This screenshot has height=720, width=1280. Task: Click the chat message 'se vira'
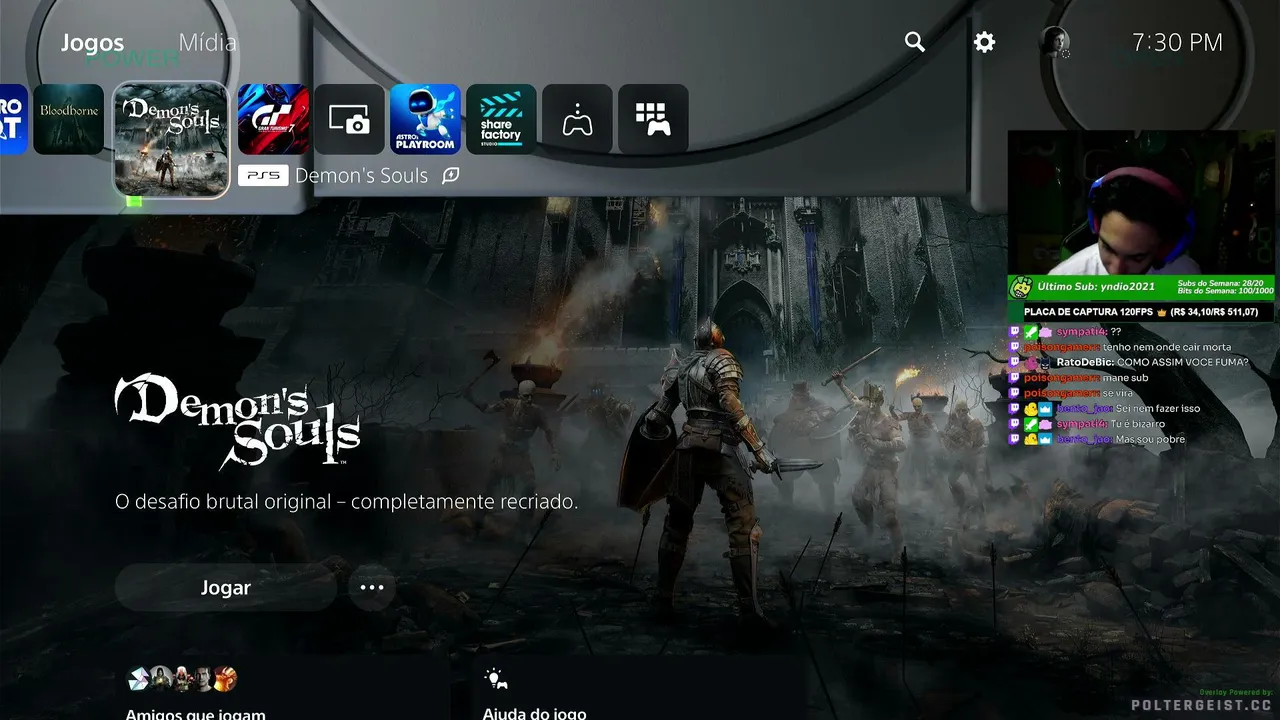(1120, 393)
